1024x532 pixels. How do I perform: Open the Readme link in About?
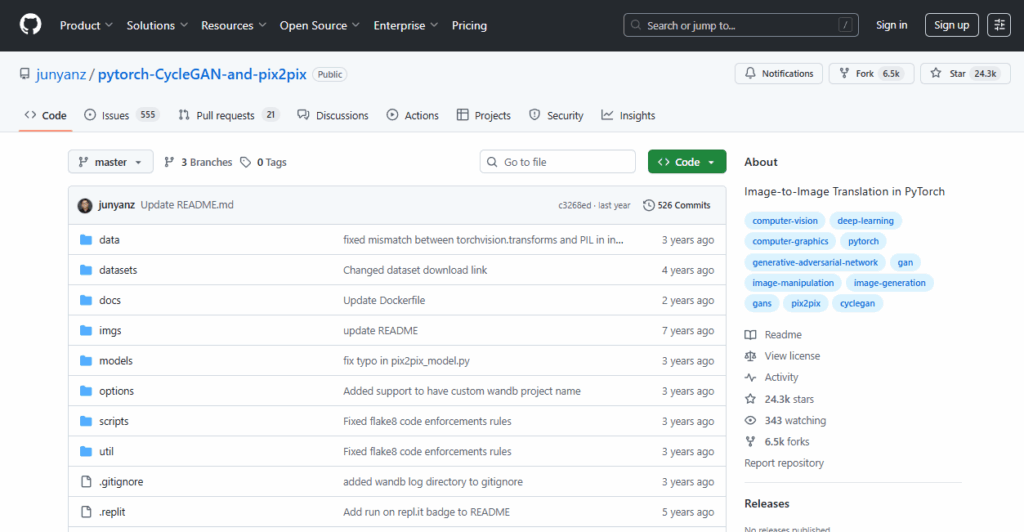point(773,334)
